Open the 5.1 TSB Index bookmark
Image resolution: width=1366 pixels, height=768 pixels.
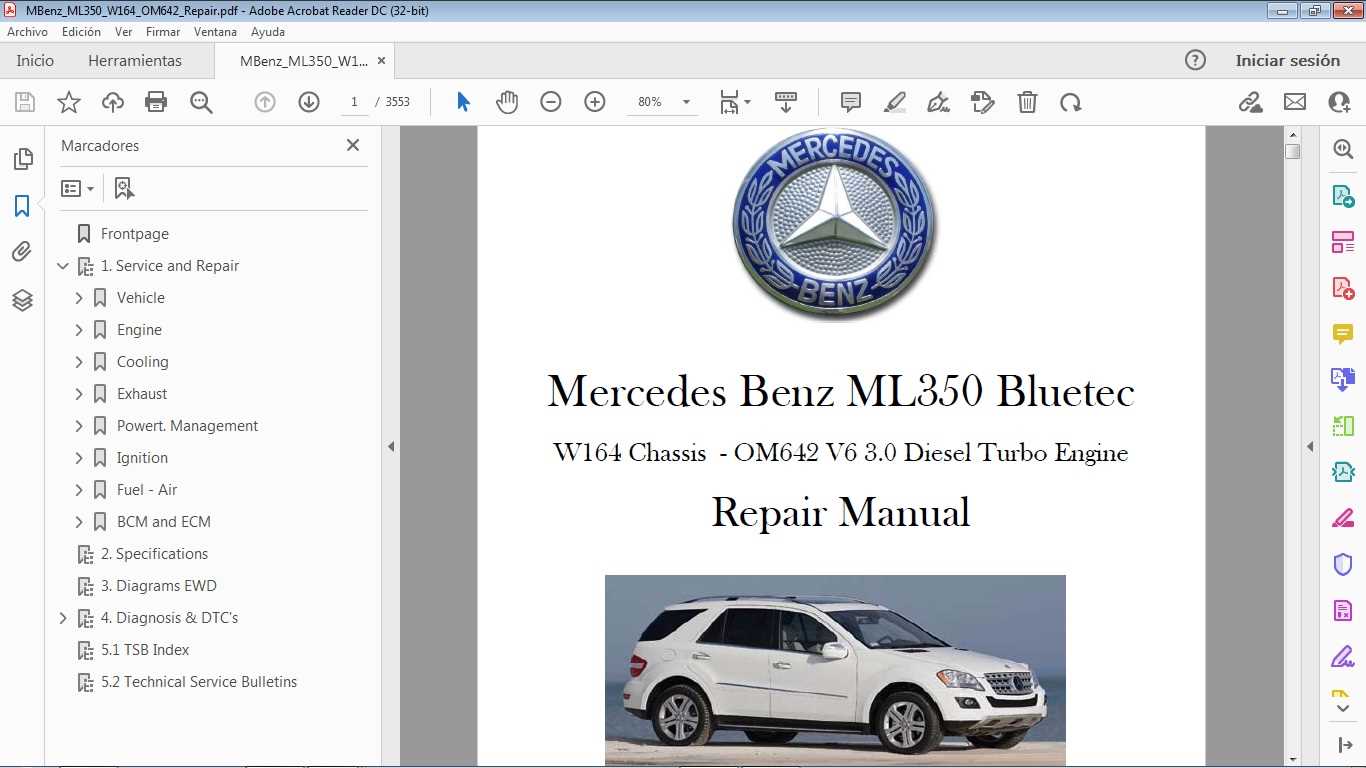(145, 650)
